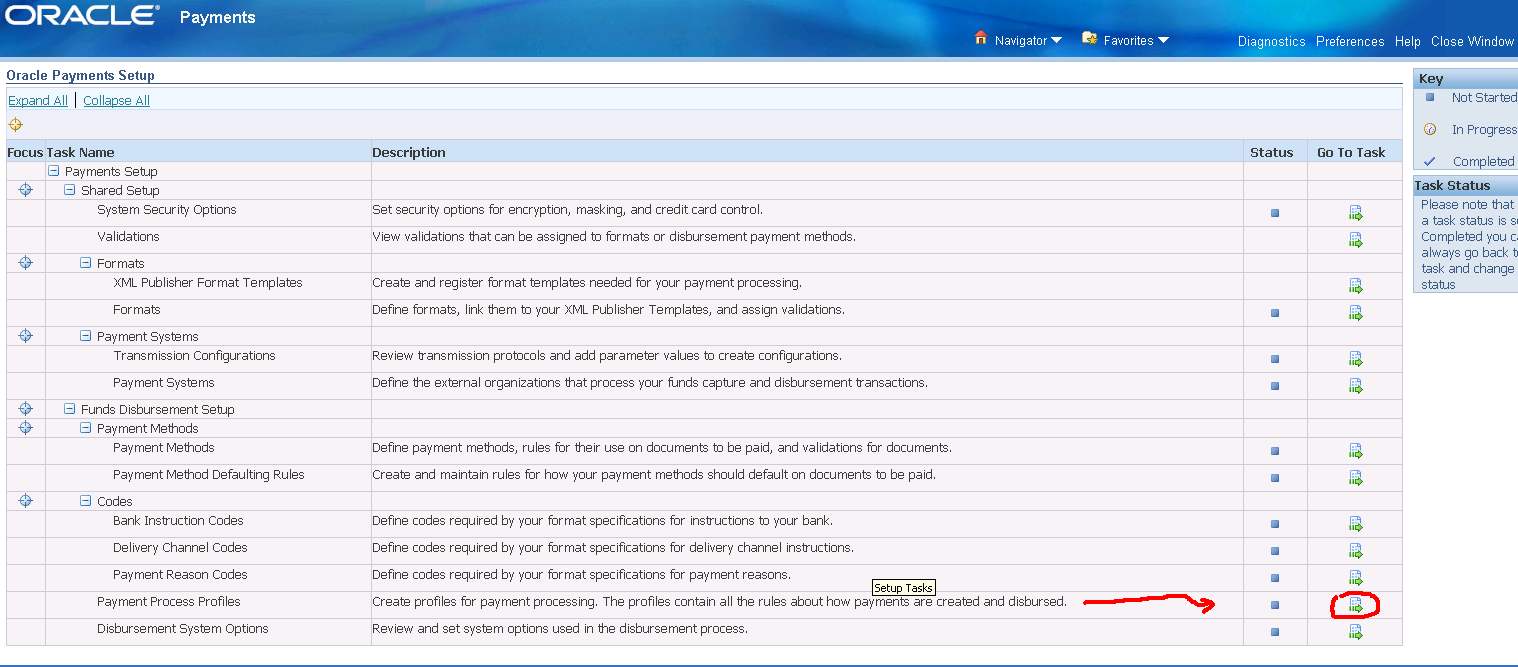Viewport: 1518px width, 667px height.
Task: Select the Payment Process Profiles task name
Action: click(x=169, y=602)
